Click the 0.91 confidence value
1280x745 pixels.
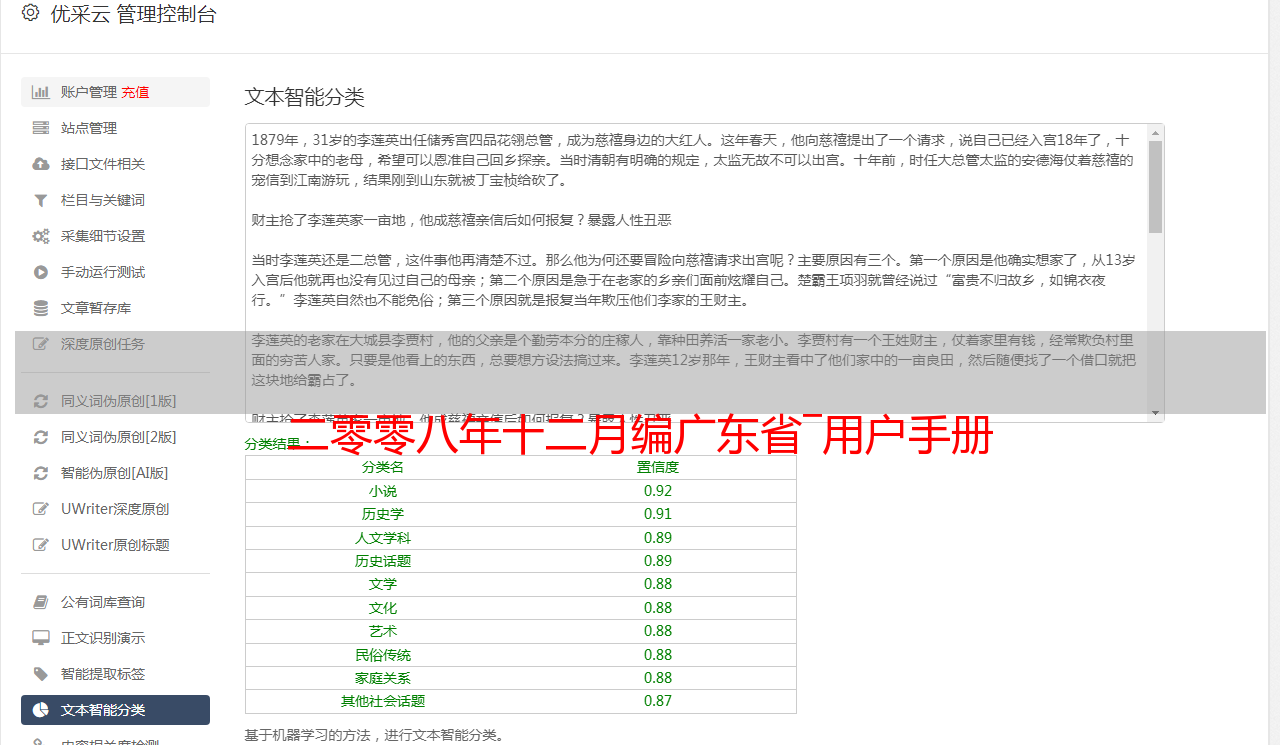(x=658, y=514)
